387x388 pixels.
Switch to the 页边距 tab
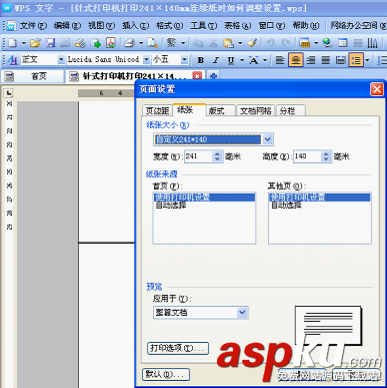(157, 111)
